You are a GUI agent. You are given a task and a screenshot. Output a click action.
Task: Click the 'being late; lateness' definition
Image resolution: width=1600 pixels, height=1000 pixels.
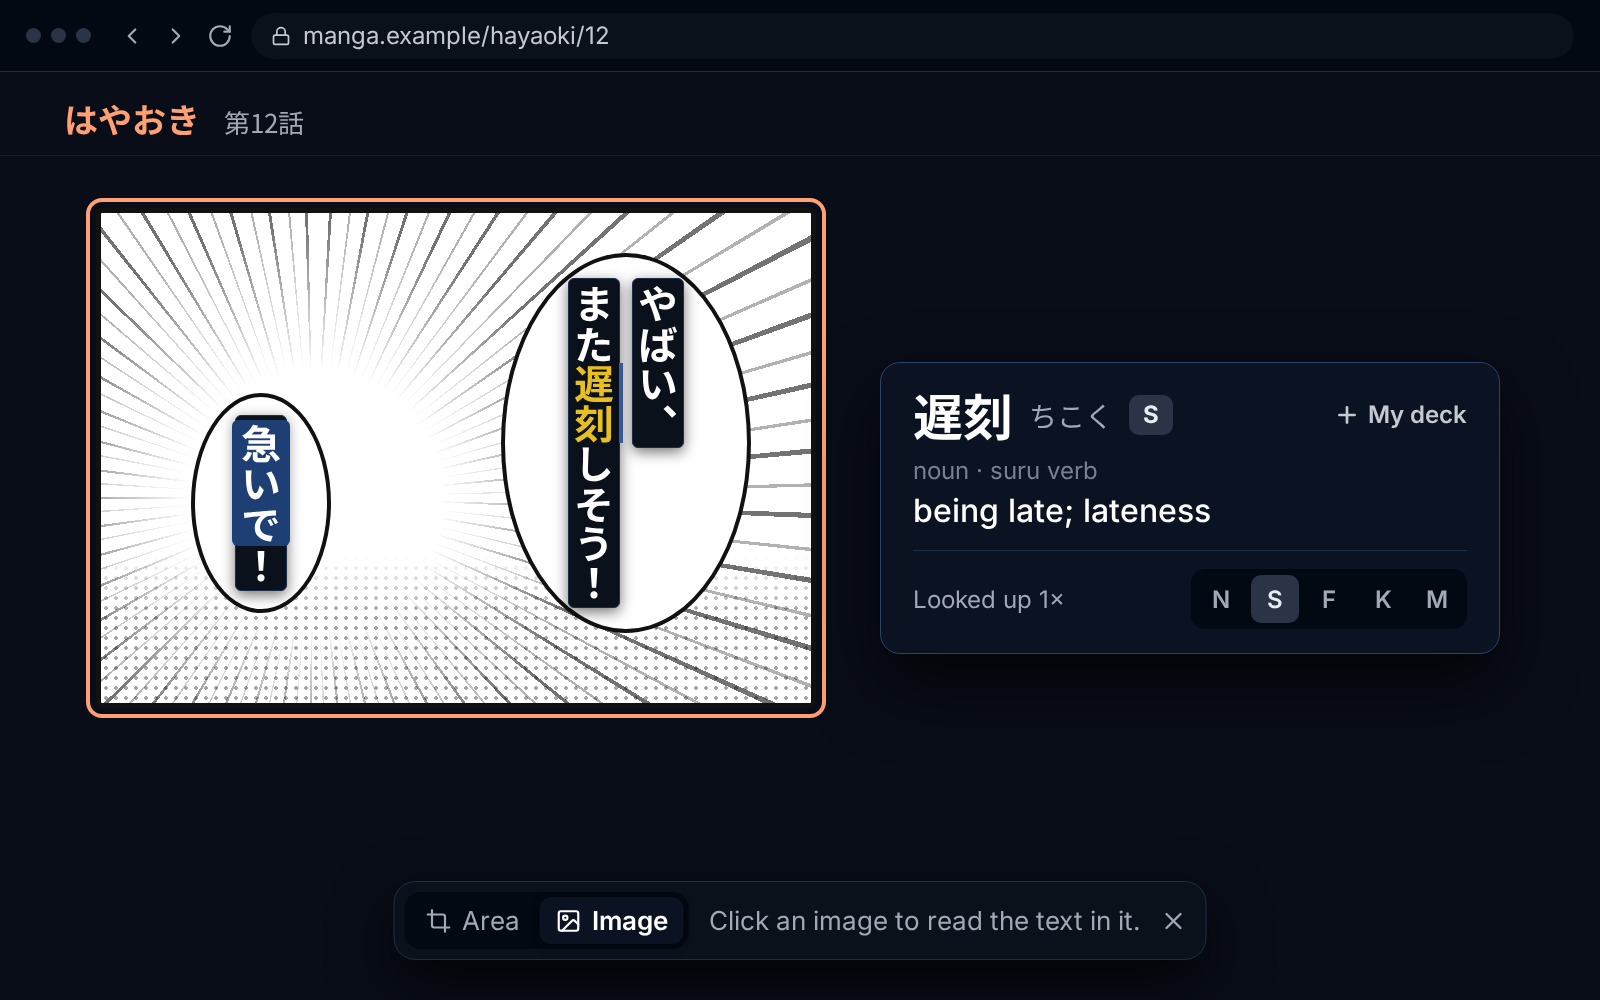1061,511
